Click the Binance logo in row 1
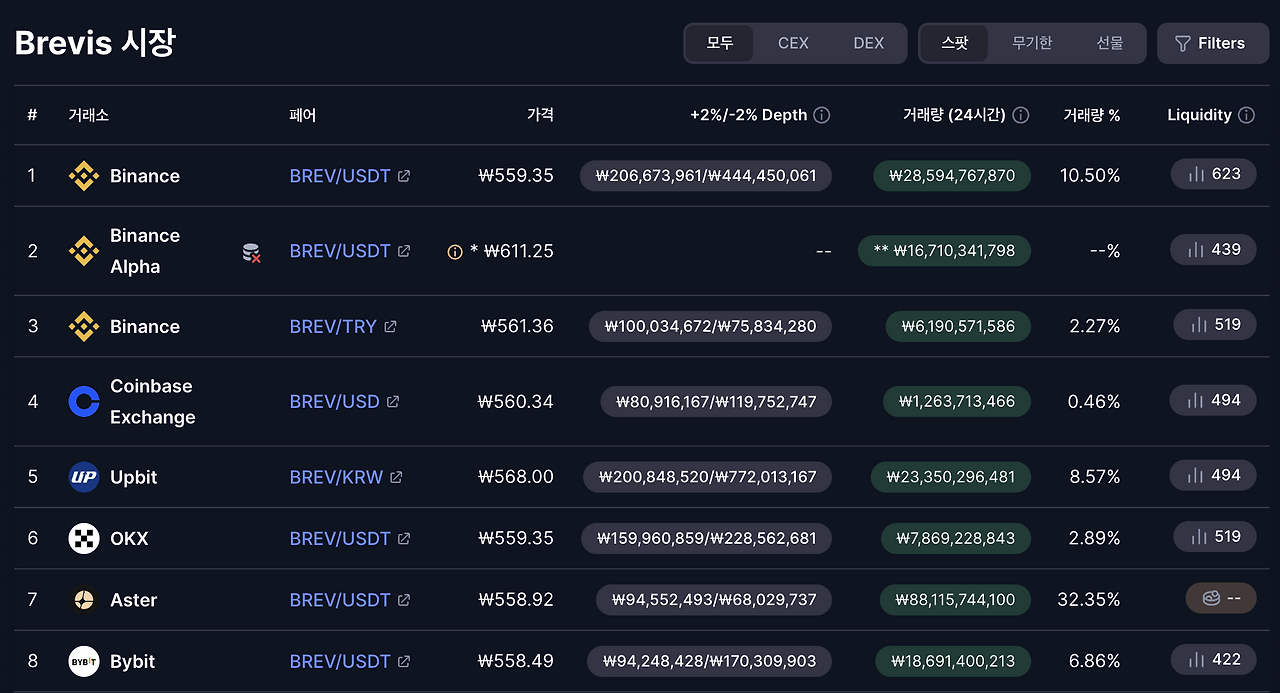The image size is (1280, 693). click(84, 176)
